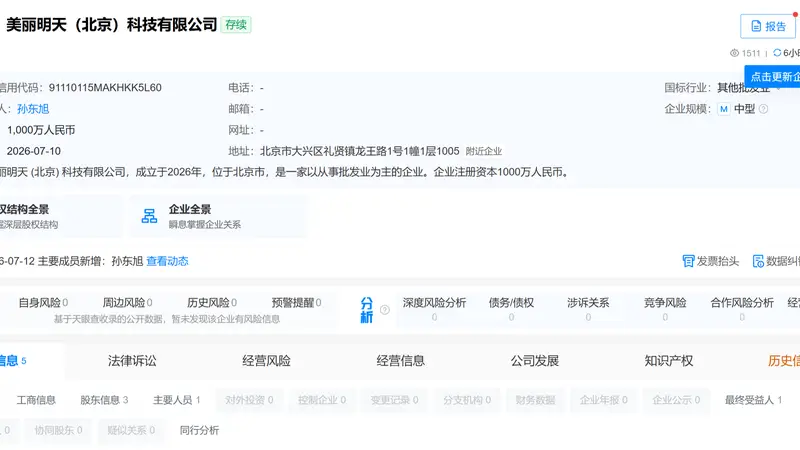The width and height of the screenshot is (800, 450).
Task: Click the refresh icon next to 6小时
Action: (x=777, y=53)
